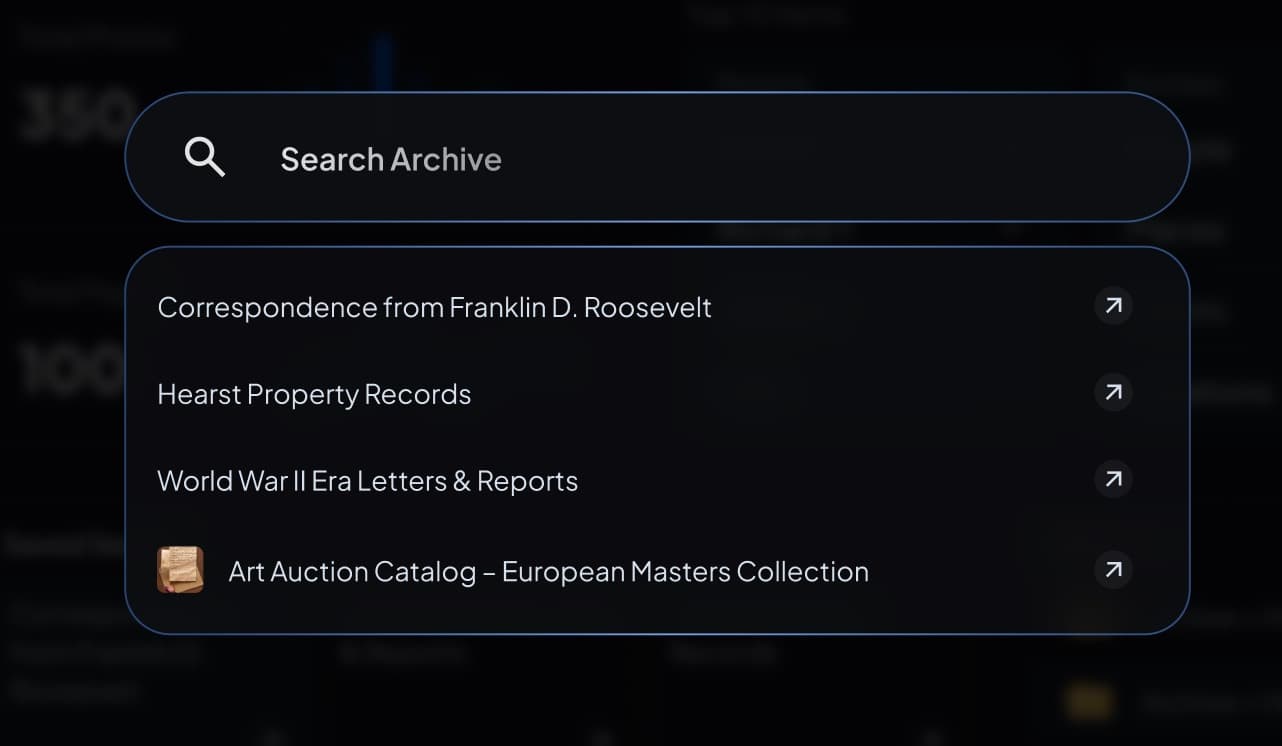Open arrow icon beside Franklin D. Roosevelt correspondence

(x=1113, y=305)
